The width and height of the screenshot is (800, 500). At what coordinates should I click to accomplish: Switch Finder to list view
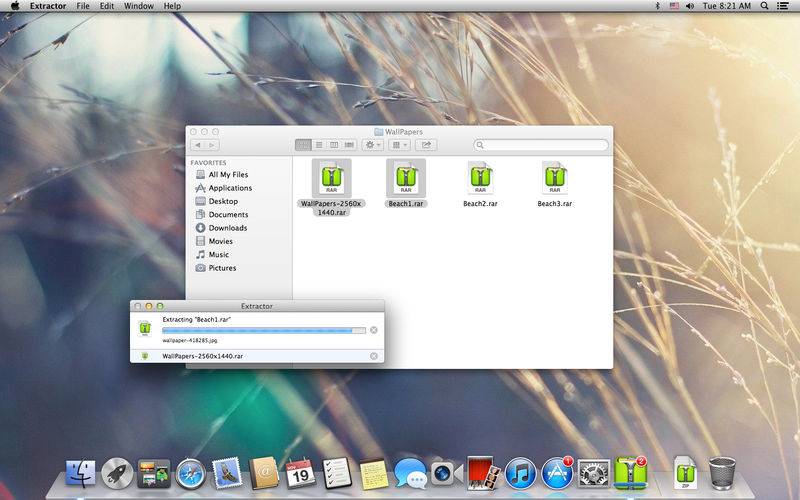point(319,145)
